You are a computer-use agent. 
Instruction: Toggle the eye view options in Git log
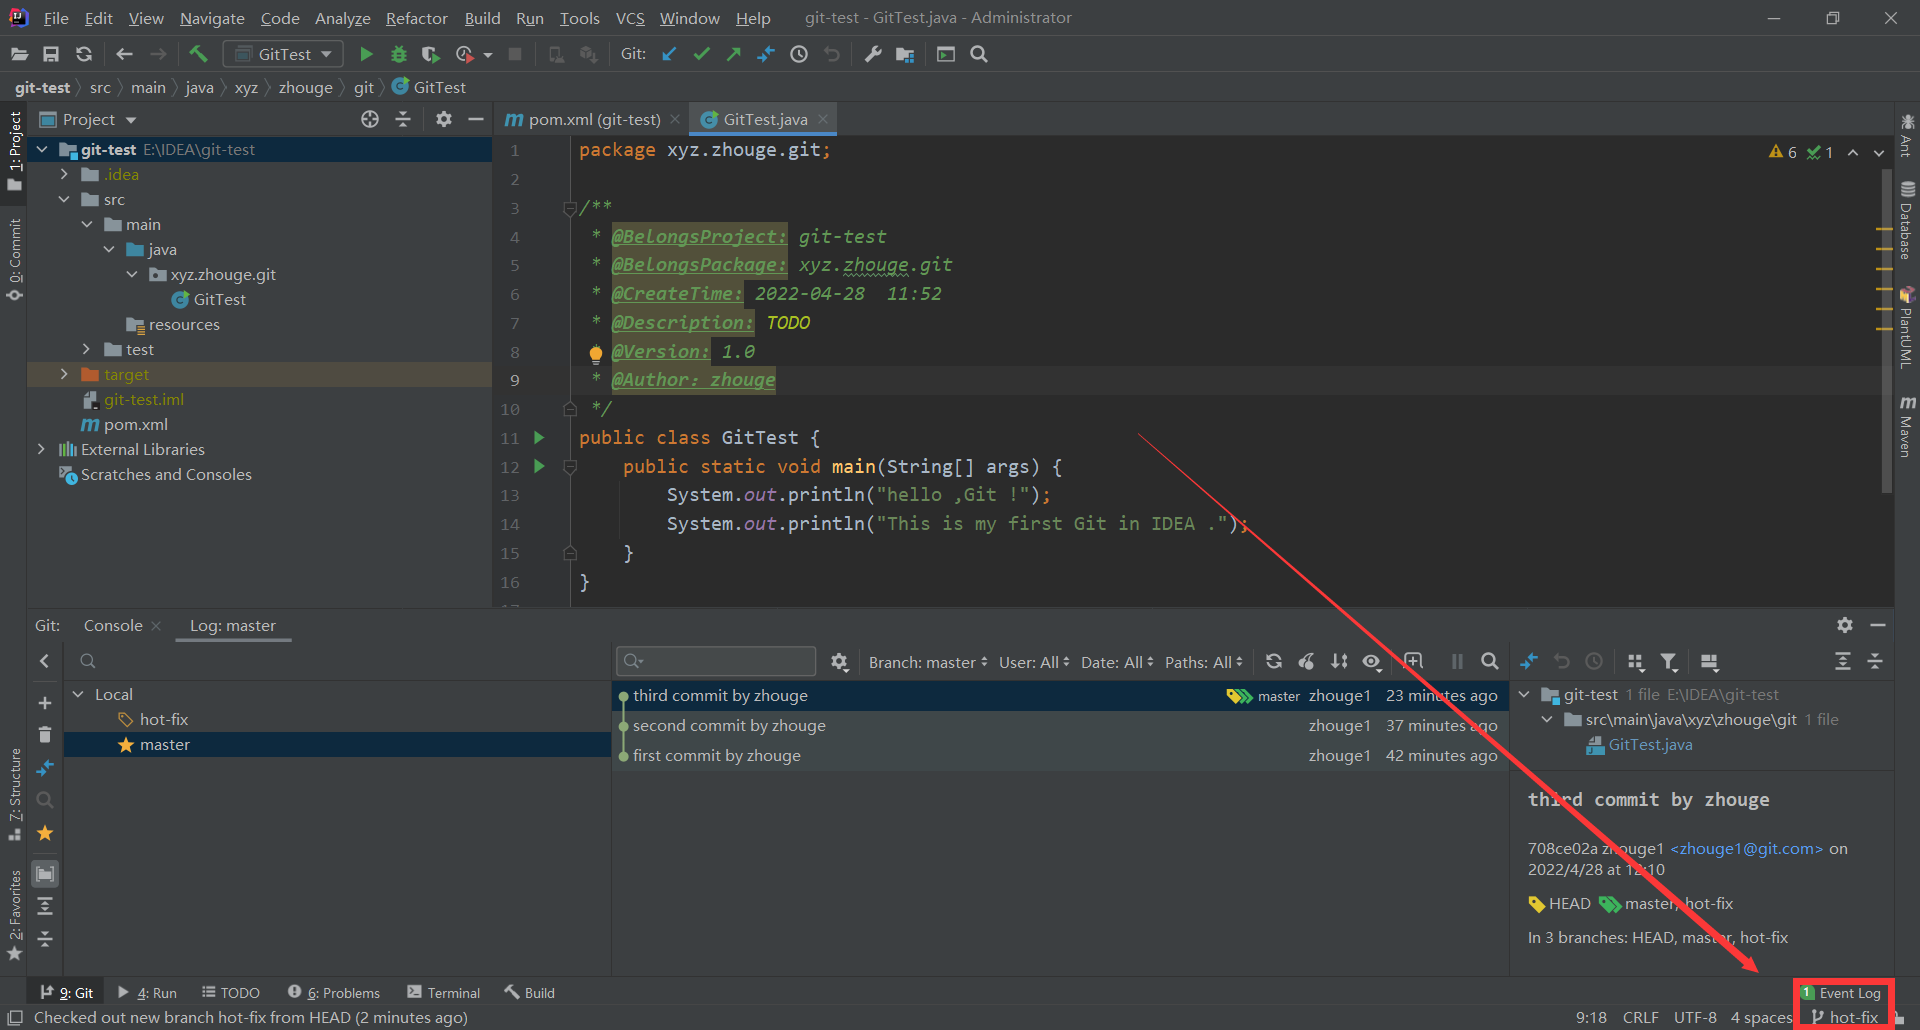(x=1371, y=661)
